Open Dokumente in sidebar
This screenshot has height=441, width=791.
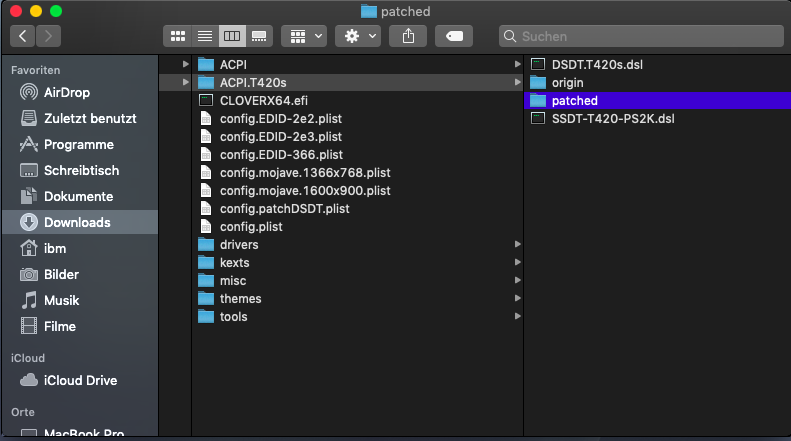point(80,196)
